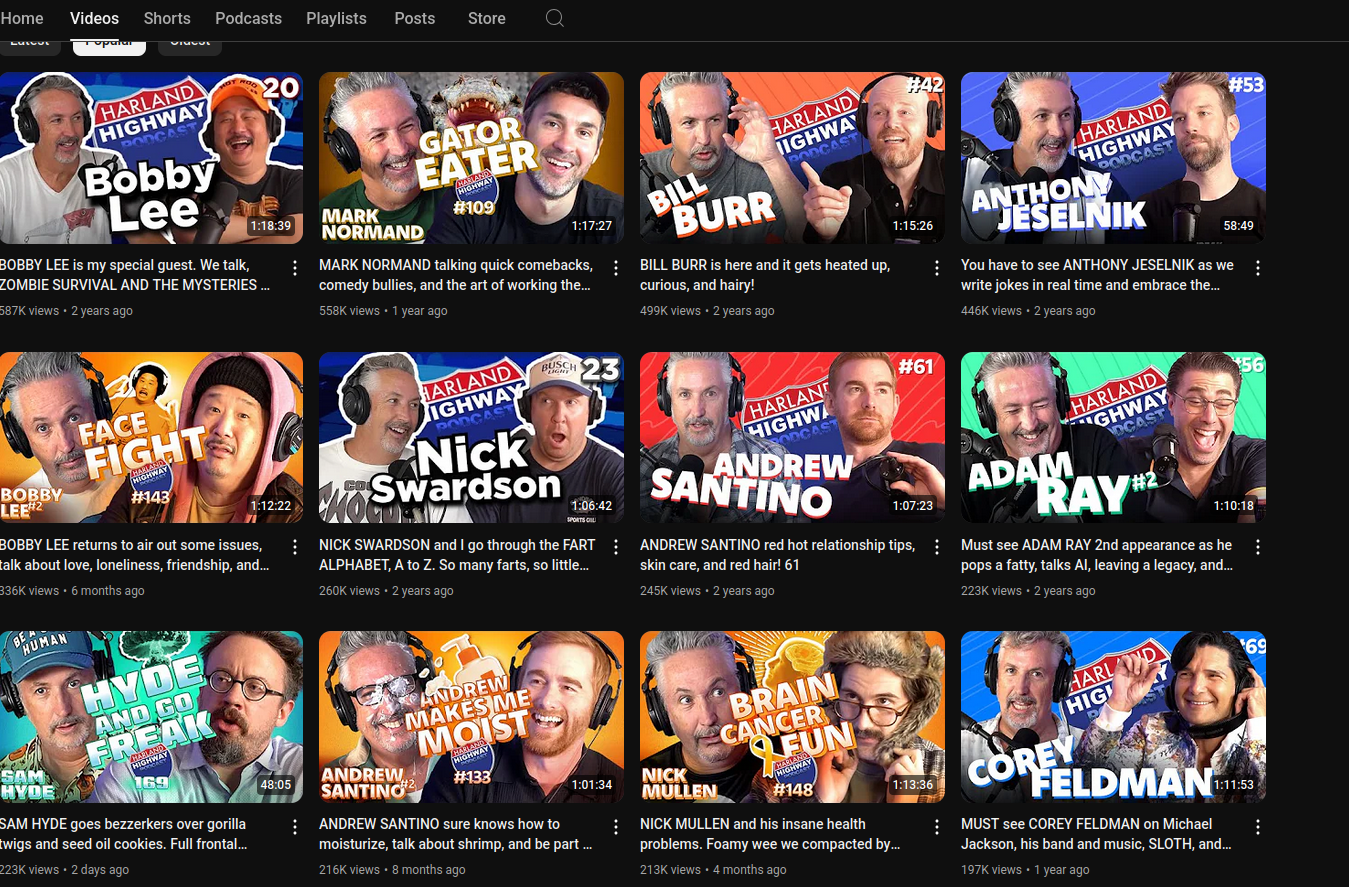Play the Andrew Santino #61 thumbnail

[792, 437]
